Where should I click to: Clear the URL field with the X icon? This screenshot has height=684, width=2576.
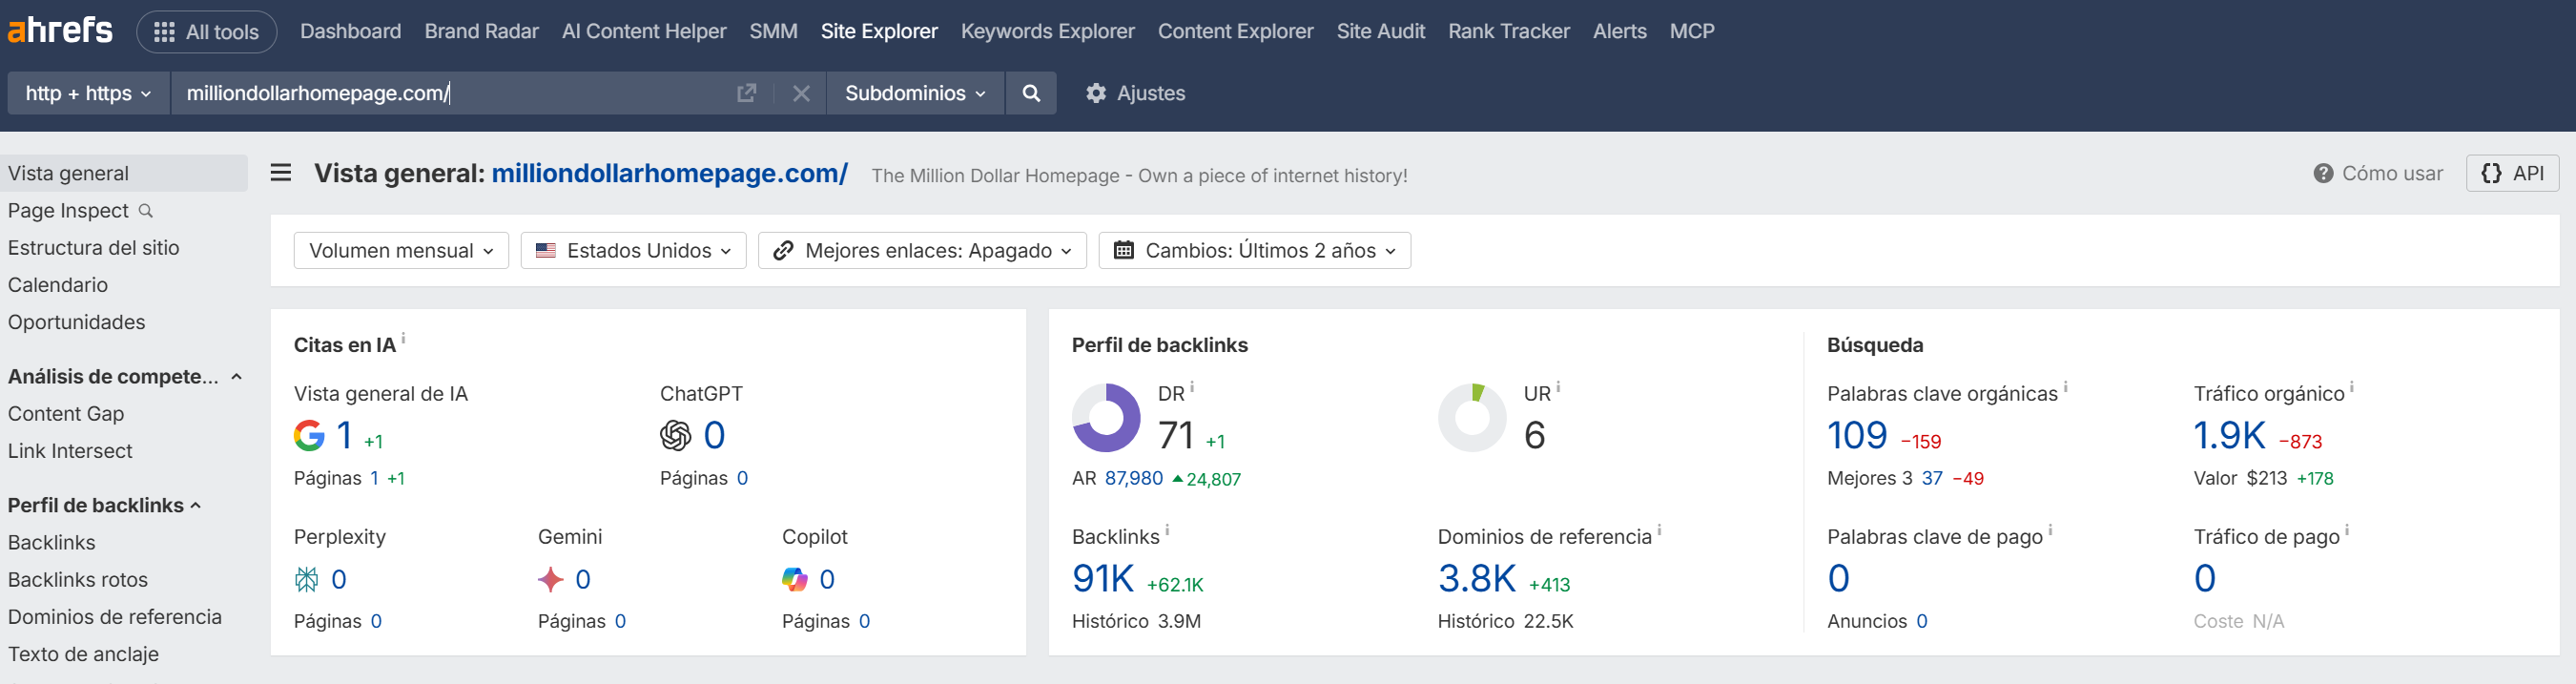click(x=801, y=93)
